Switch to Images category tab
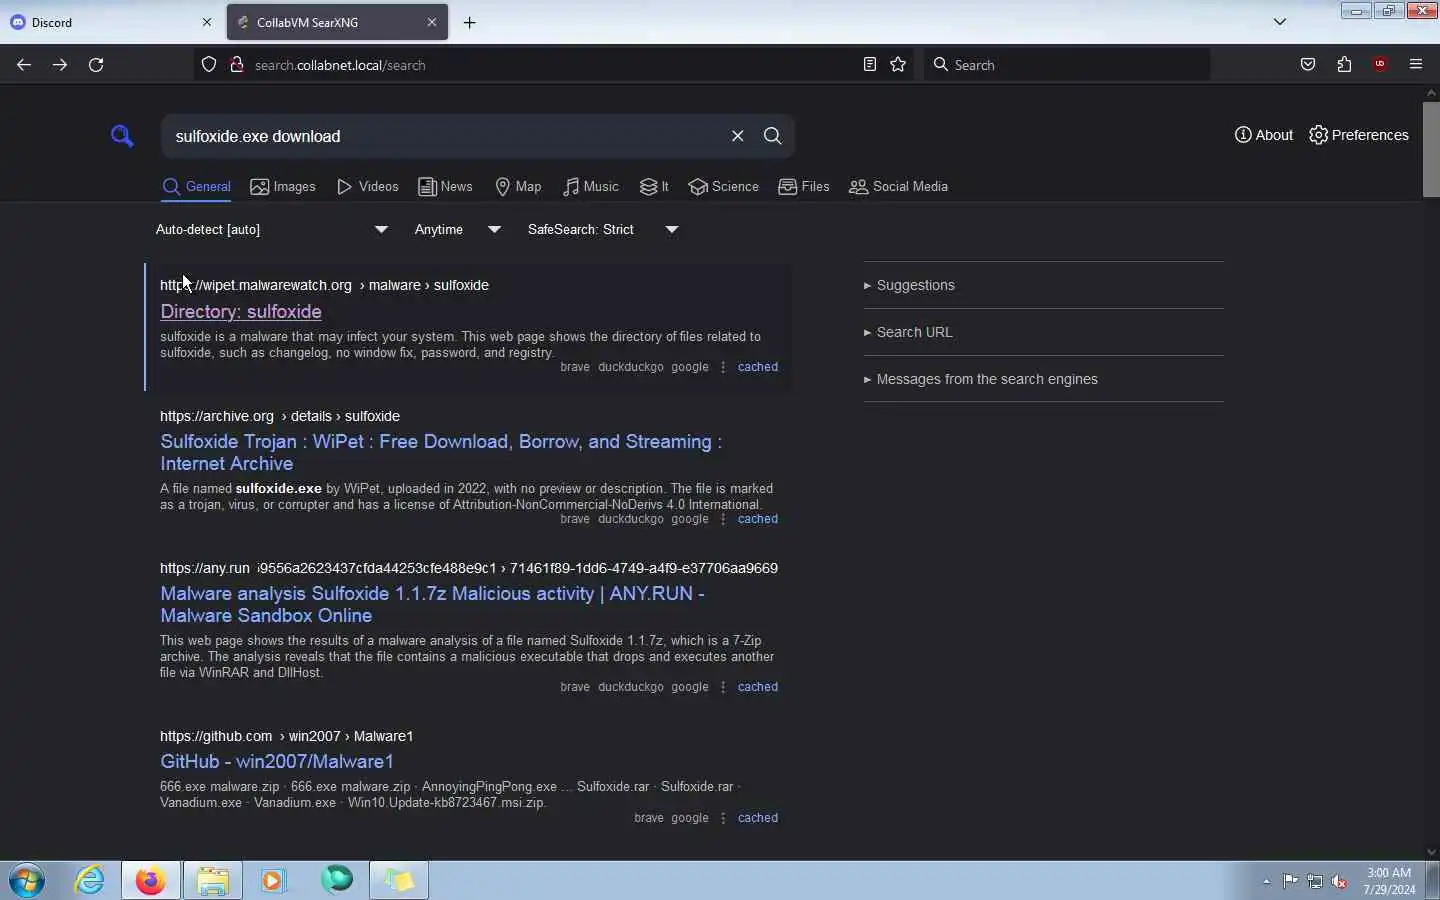 pyautogui.click(x=283, y=187)
